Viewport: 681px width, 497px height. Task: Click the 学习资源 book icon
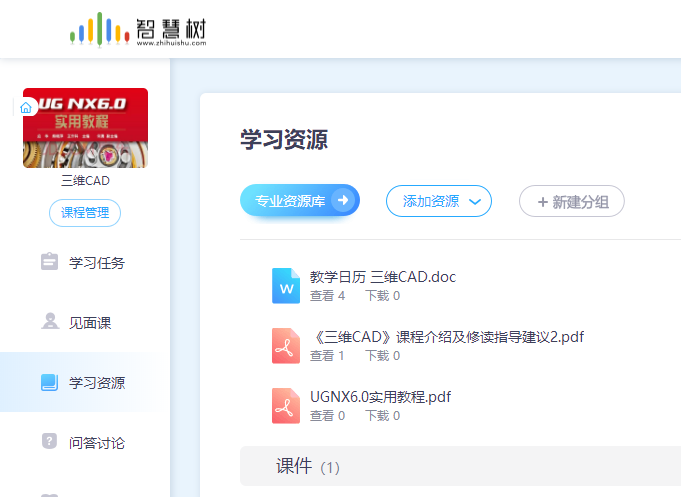point(49,382)
